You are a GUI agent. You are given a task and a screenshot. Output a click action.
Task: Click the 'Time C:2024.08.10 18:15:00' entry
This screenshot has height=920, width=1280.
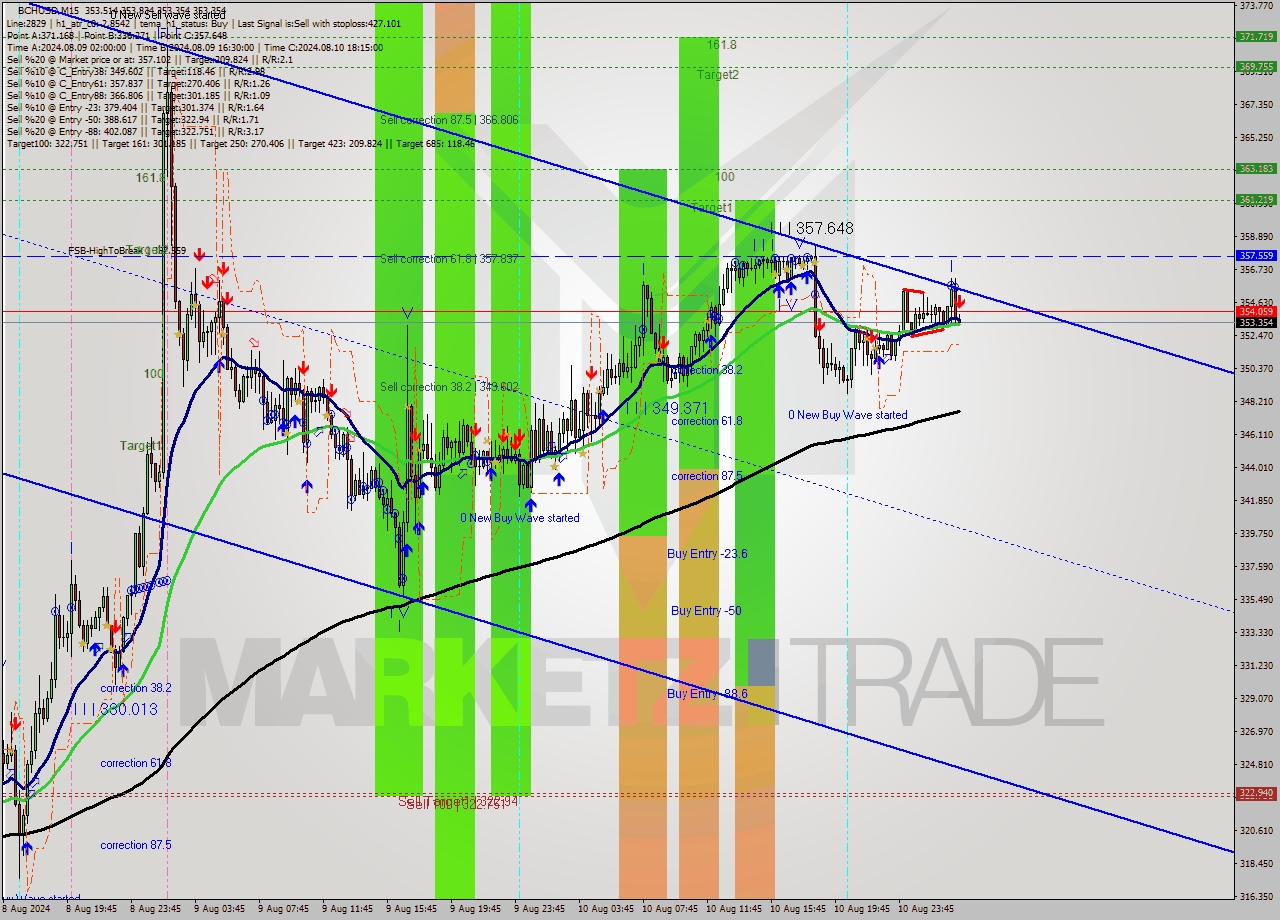pos(322,47)
